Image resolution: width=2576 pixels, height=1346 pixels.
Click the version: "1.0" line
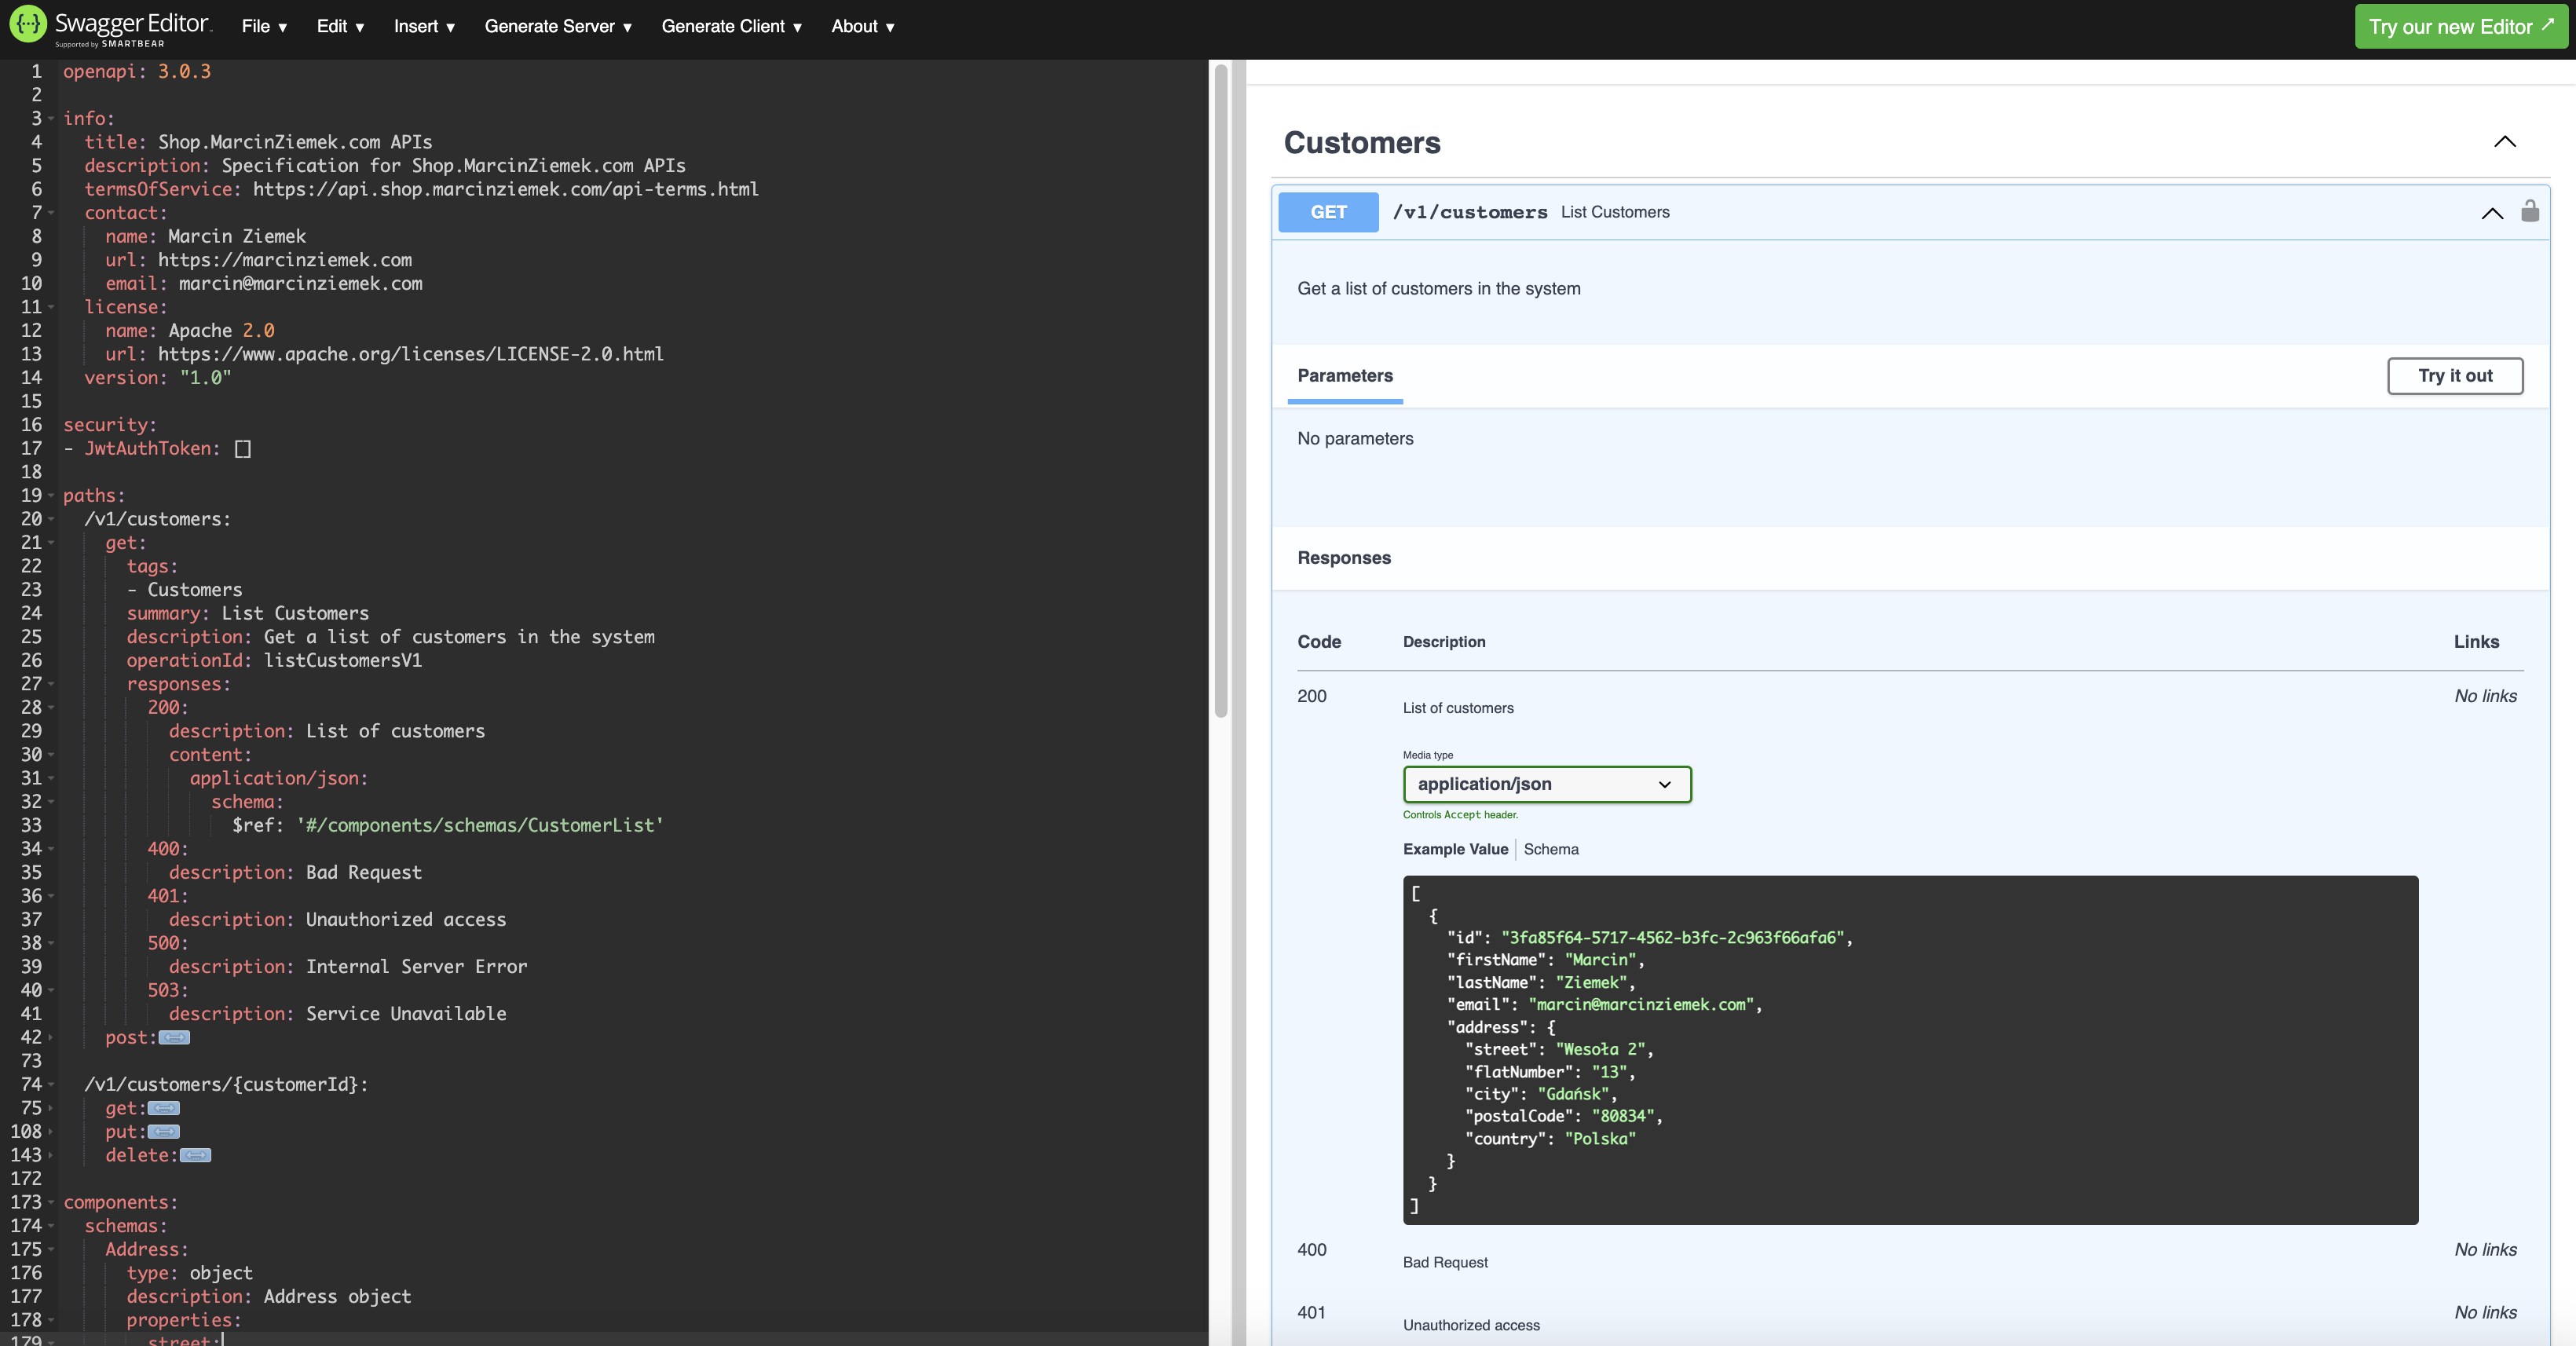(x=158, y=378)
